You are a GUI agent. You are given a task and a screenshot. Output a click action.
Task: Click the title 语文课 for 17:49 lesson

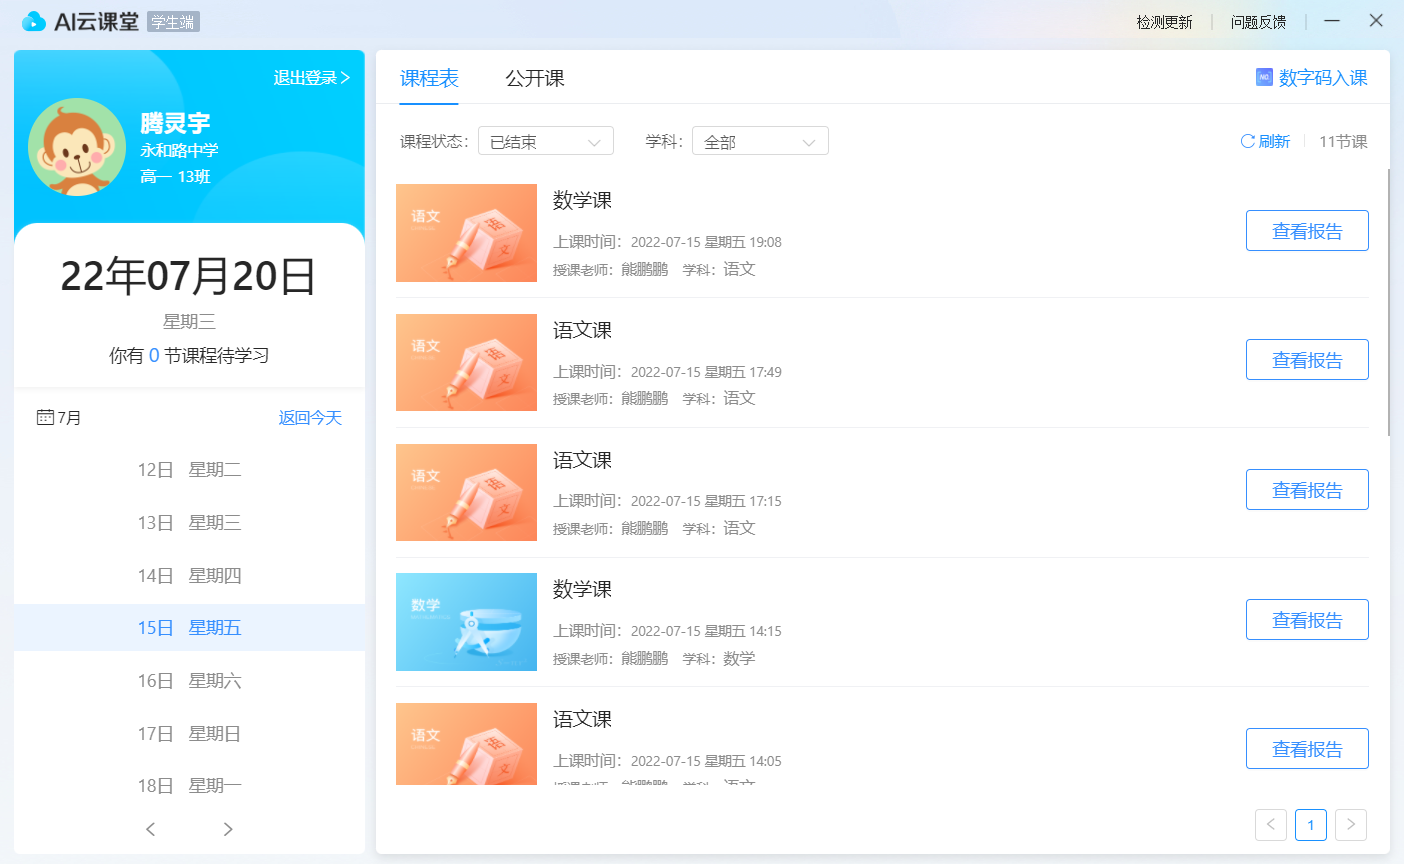(582, 330)
